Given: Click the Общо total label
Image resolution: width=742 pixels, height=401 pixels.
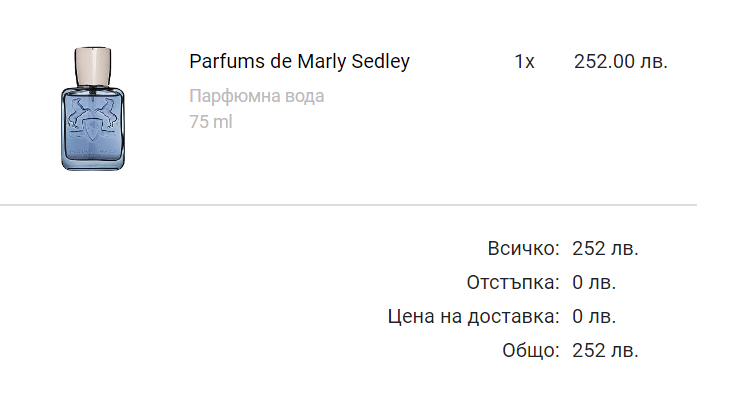Looking at the screenshot, I should (530, 351).
